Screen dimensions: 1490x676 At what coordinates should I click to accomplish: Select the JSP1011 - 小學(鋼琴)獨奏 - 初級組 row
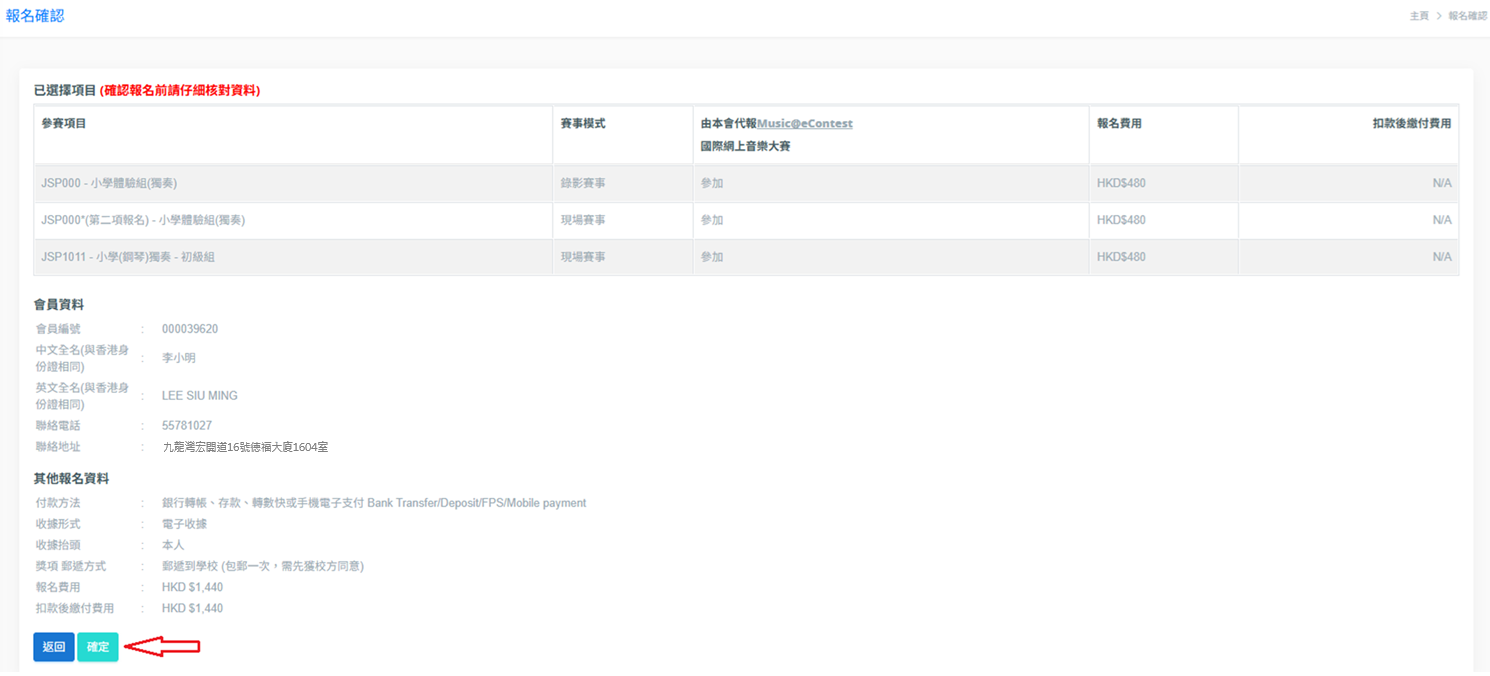746,257
